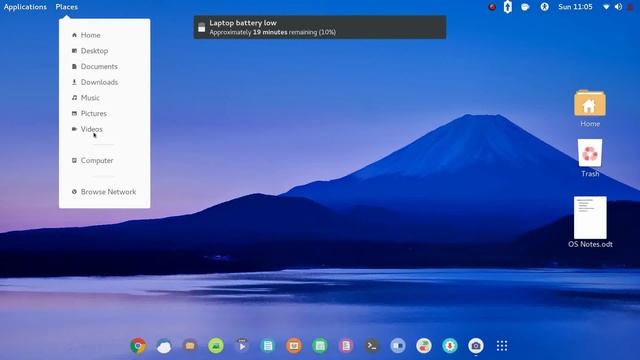Open the Sun 11:05 clock menu
The width and height of the screenshot is (640, 360).
tap(575, 7)
